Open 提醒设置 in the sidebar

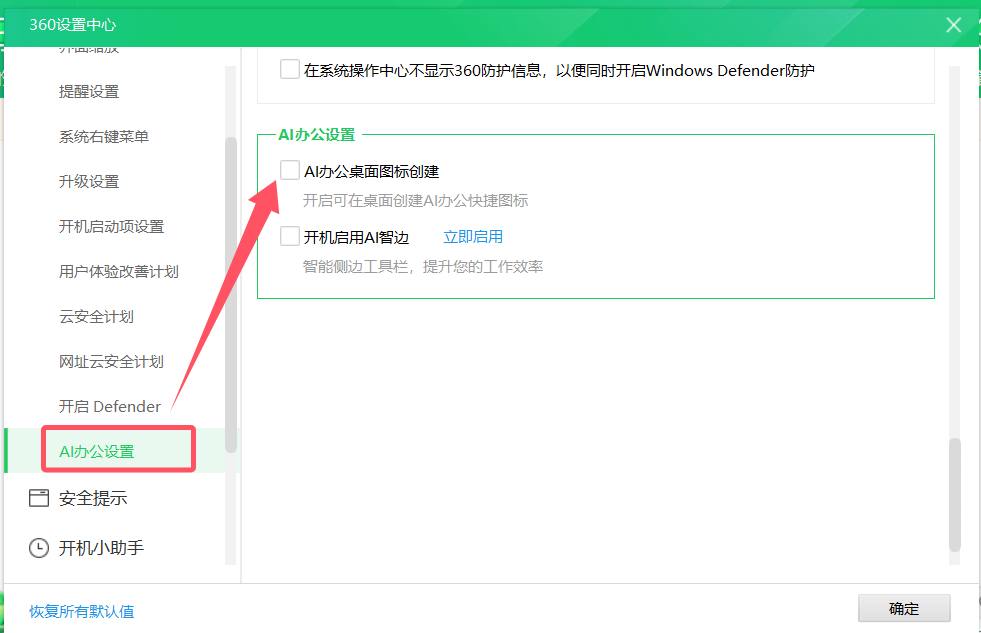90,91
